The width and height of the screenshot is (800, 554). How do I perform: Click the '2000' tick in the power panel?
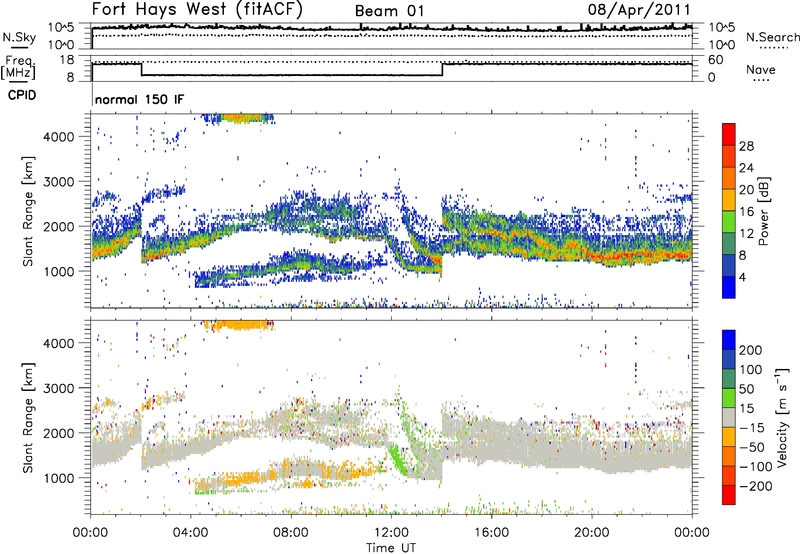coord(59,226)
